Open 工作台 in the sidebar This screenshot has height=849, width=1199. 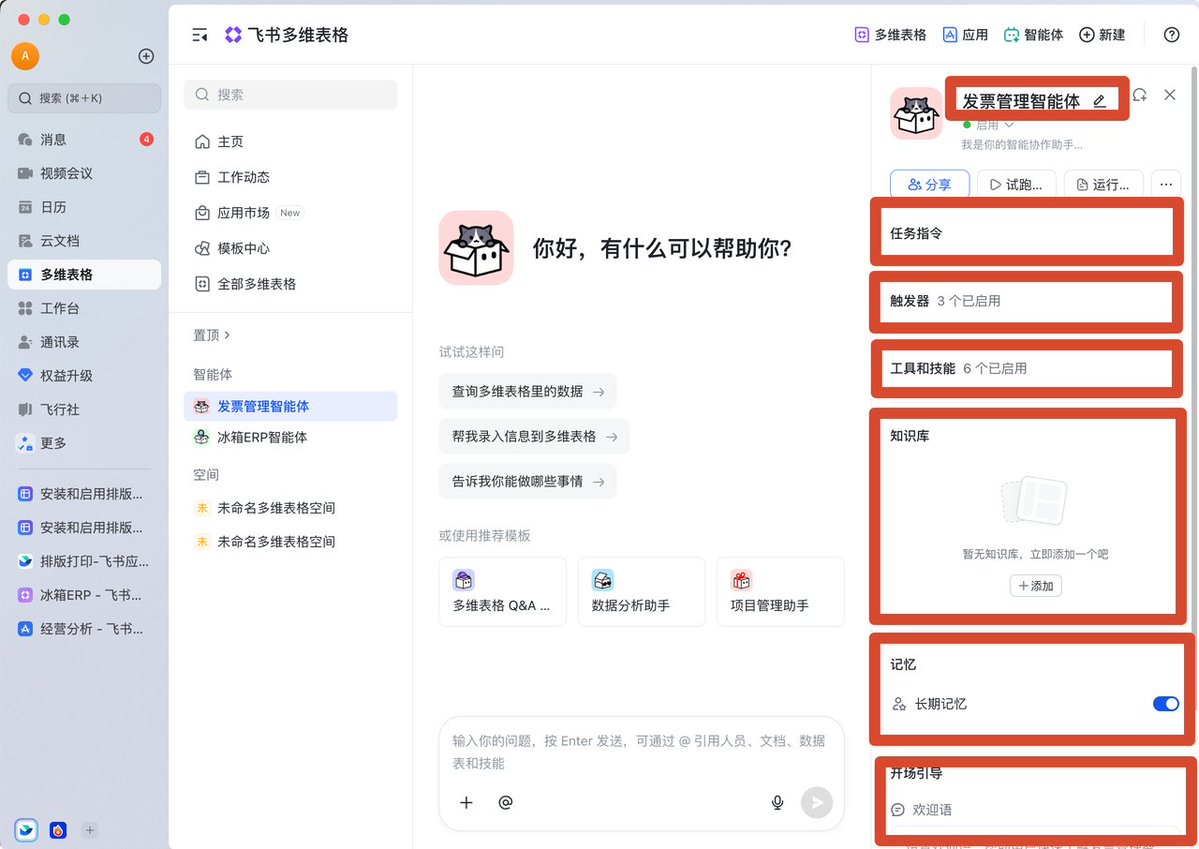(84, 308)
